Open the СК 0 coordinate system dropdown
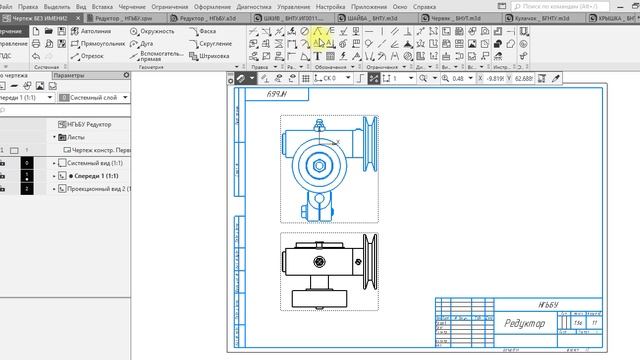 click(348, 78)
